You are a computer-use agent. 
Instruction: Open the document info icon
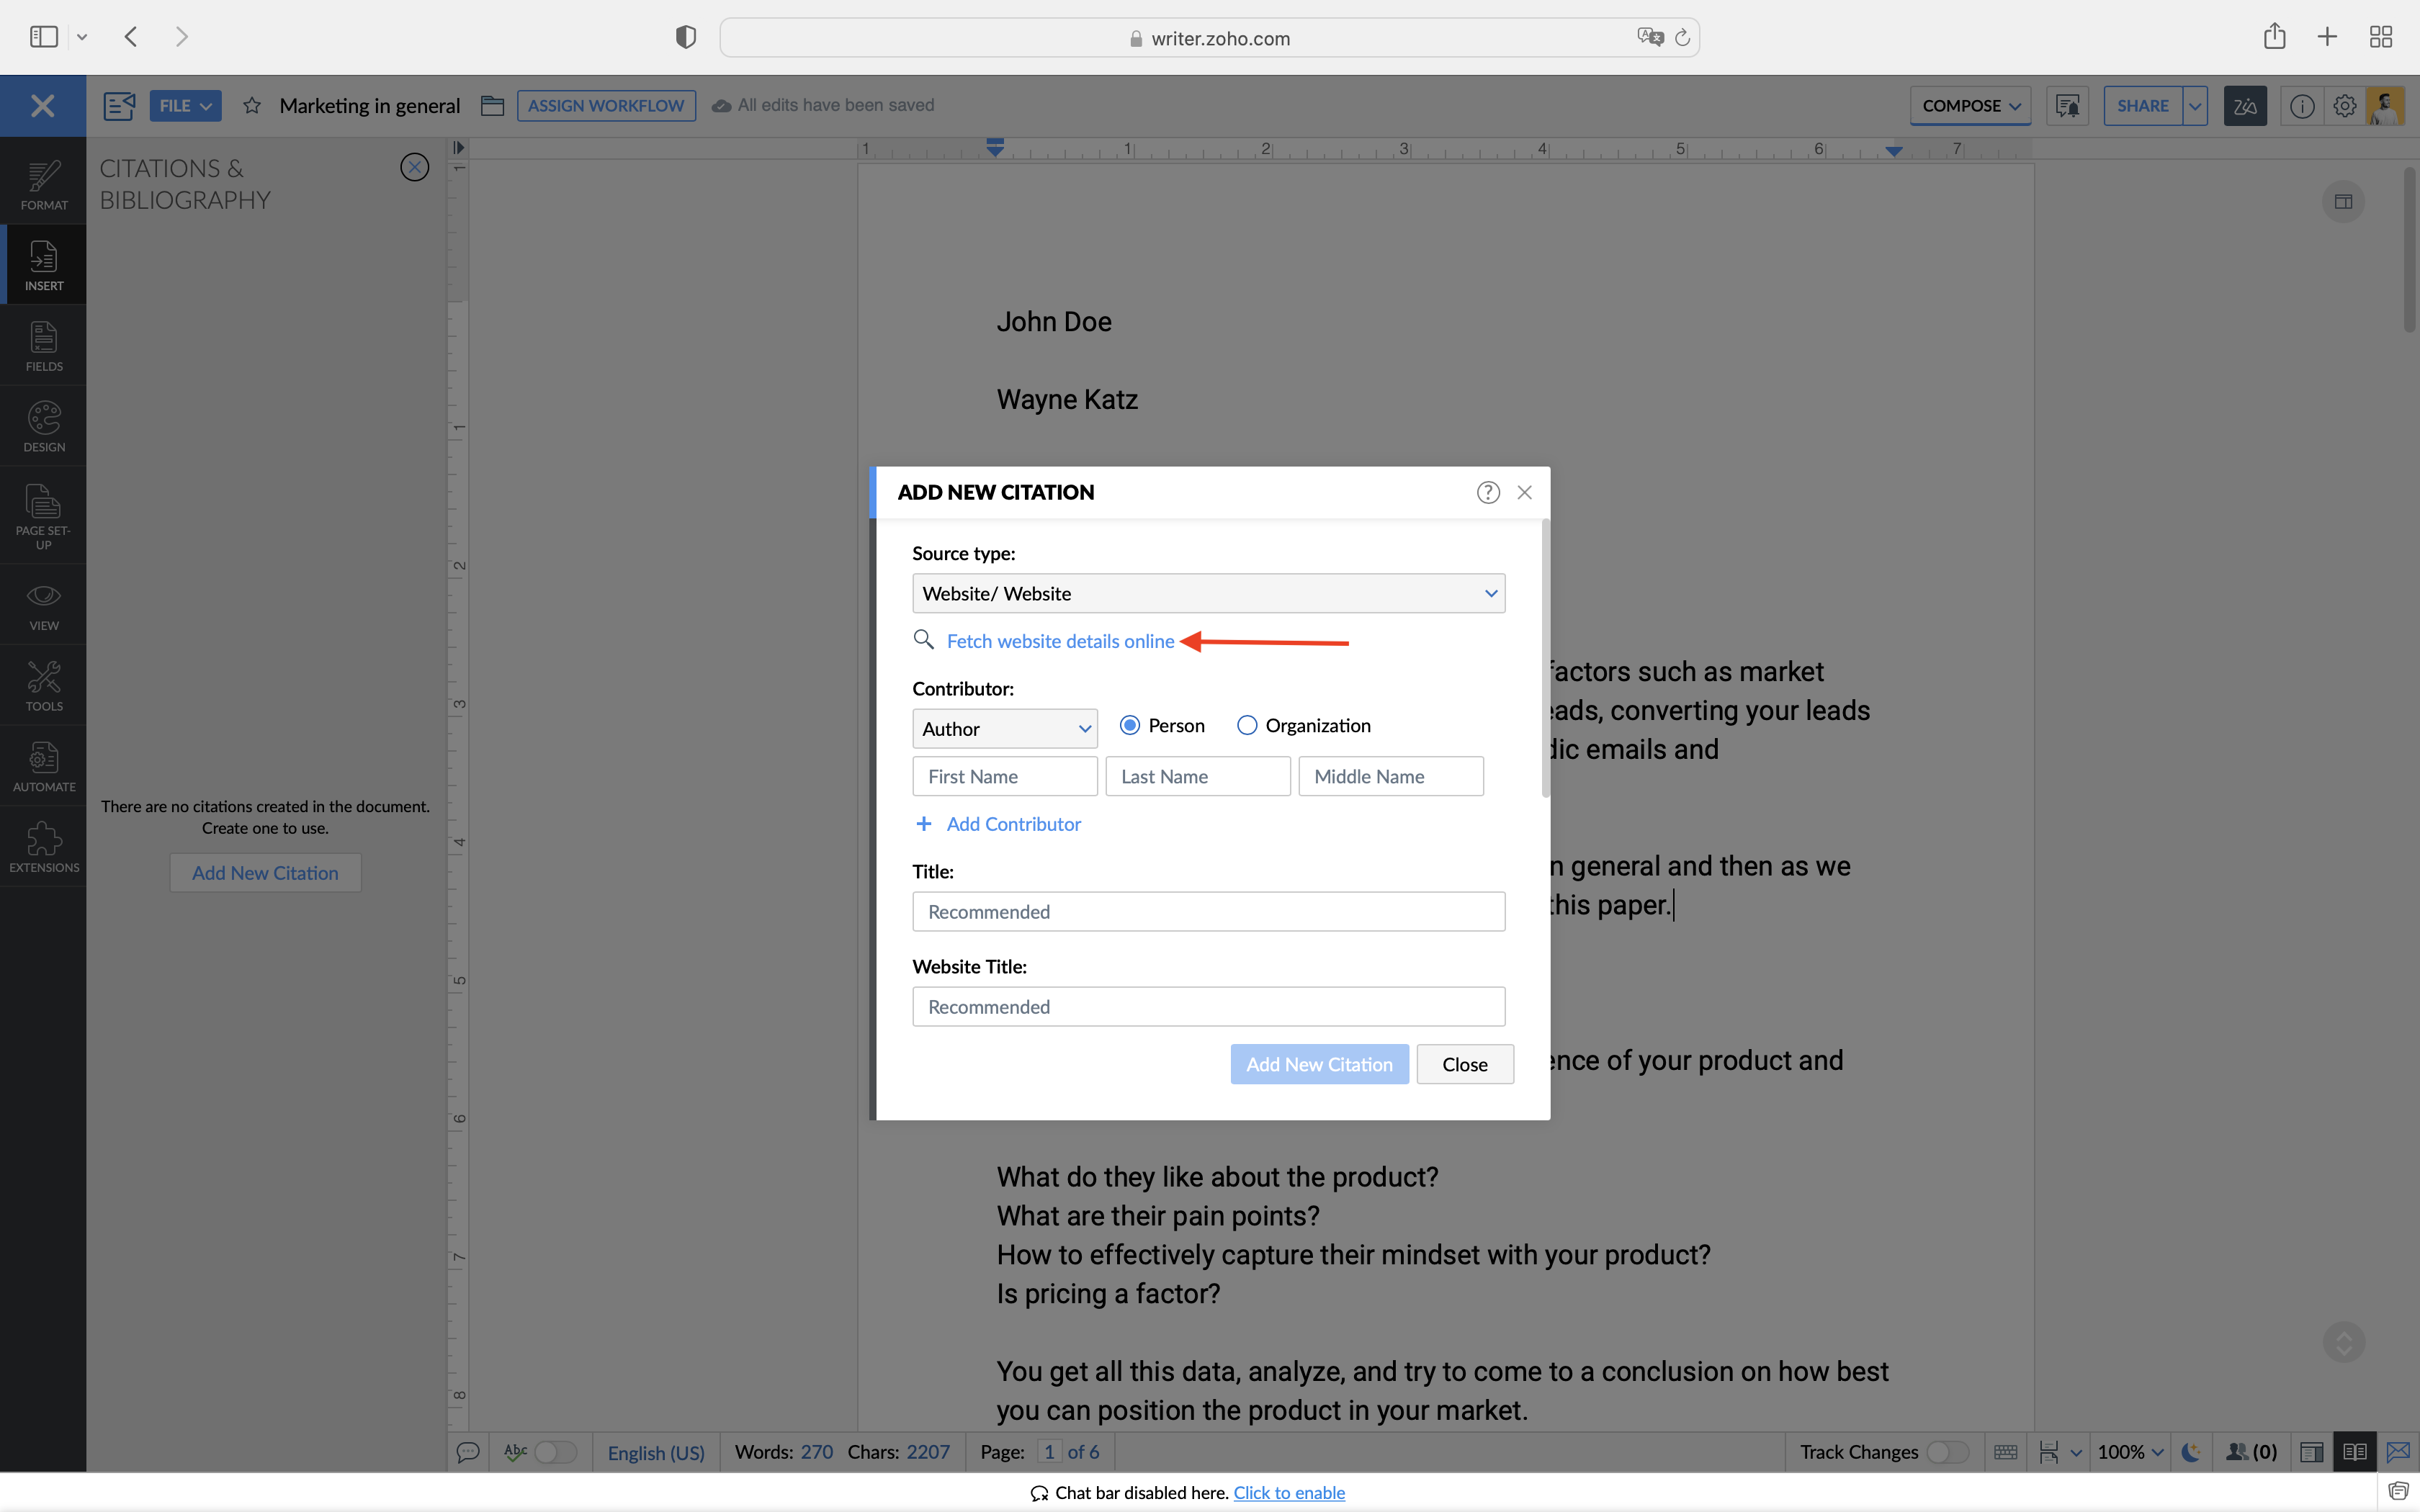(x=2301, y=106)
